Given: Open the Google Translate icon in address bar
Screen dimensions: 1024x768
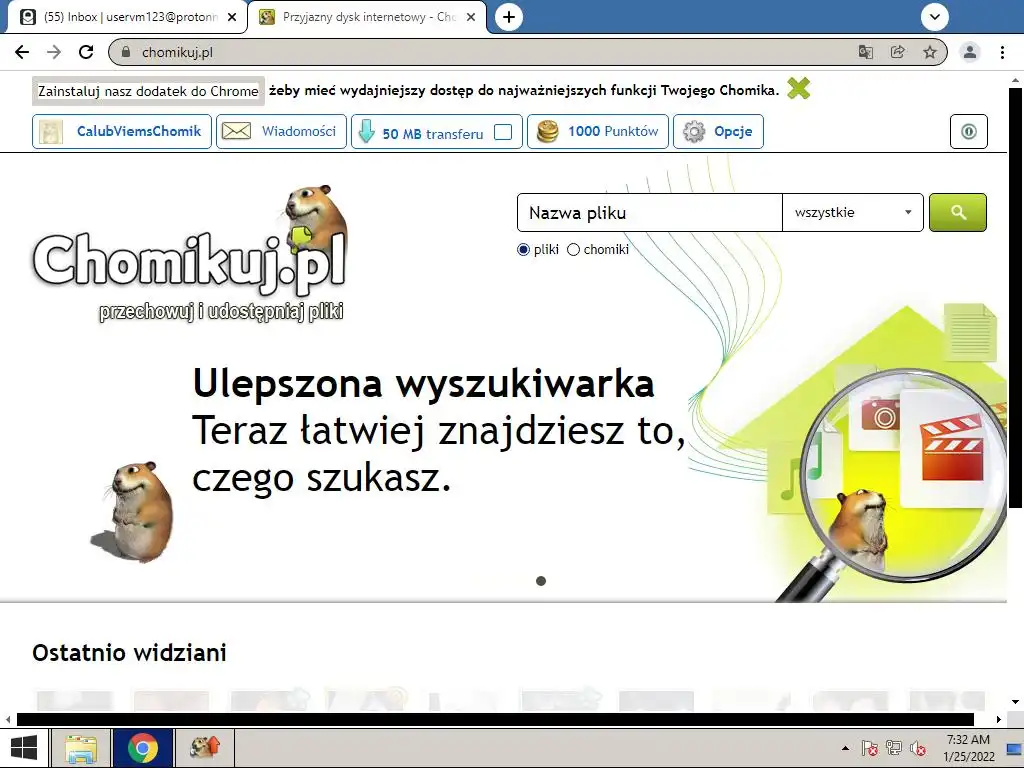Looking at the screenshot, I should click(866, 52).
